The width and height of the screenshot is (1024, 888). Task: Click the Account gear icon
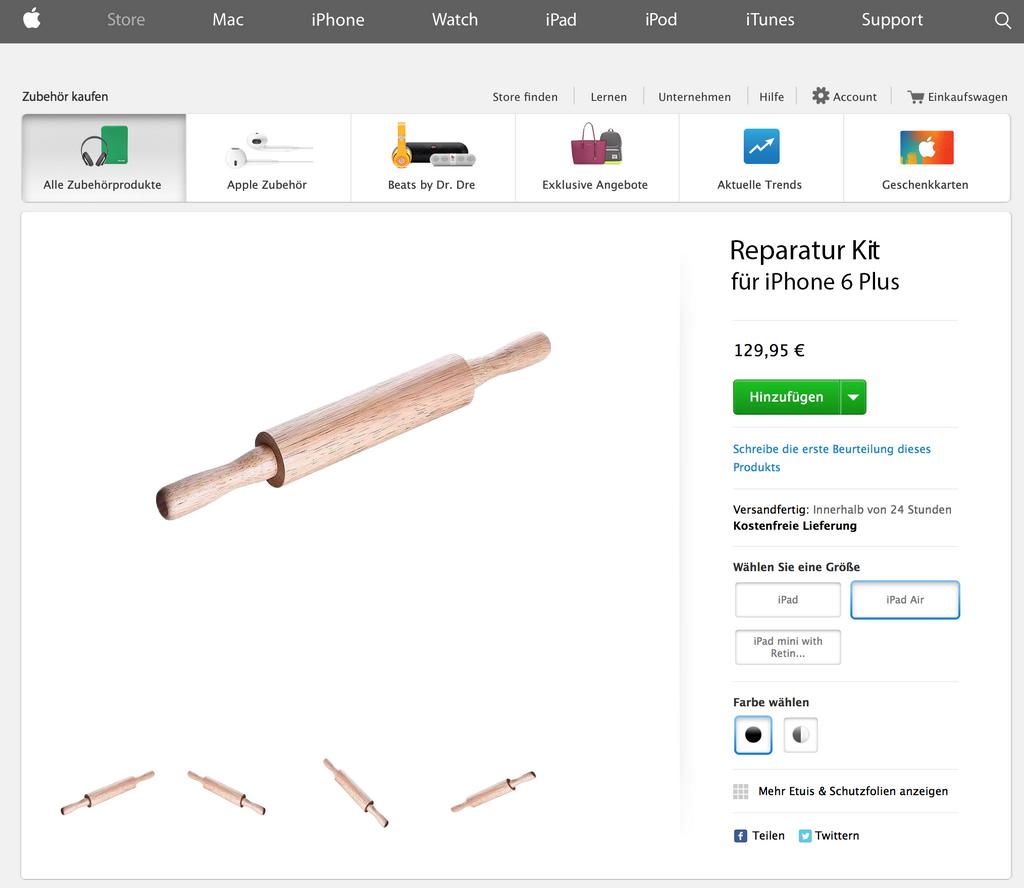click(820, 96)
